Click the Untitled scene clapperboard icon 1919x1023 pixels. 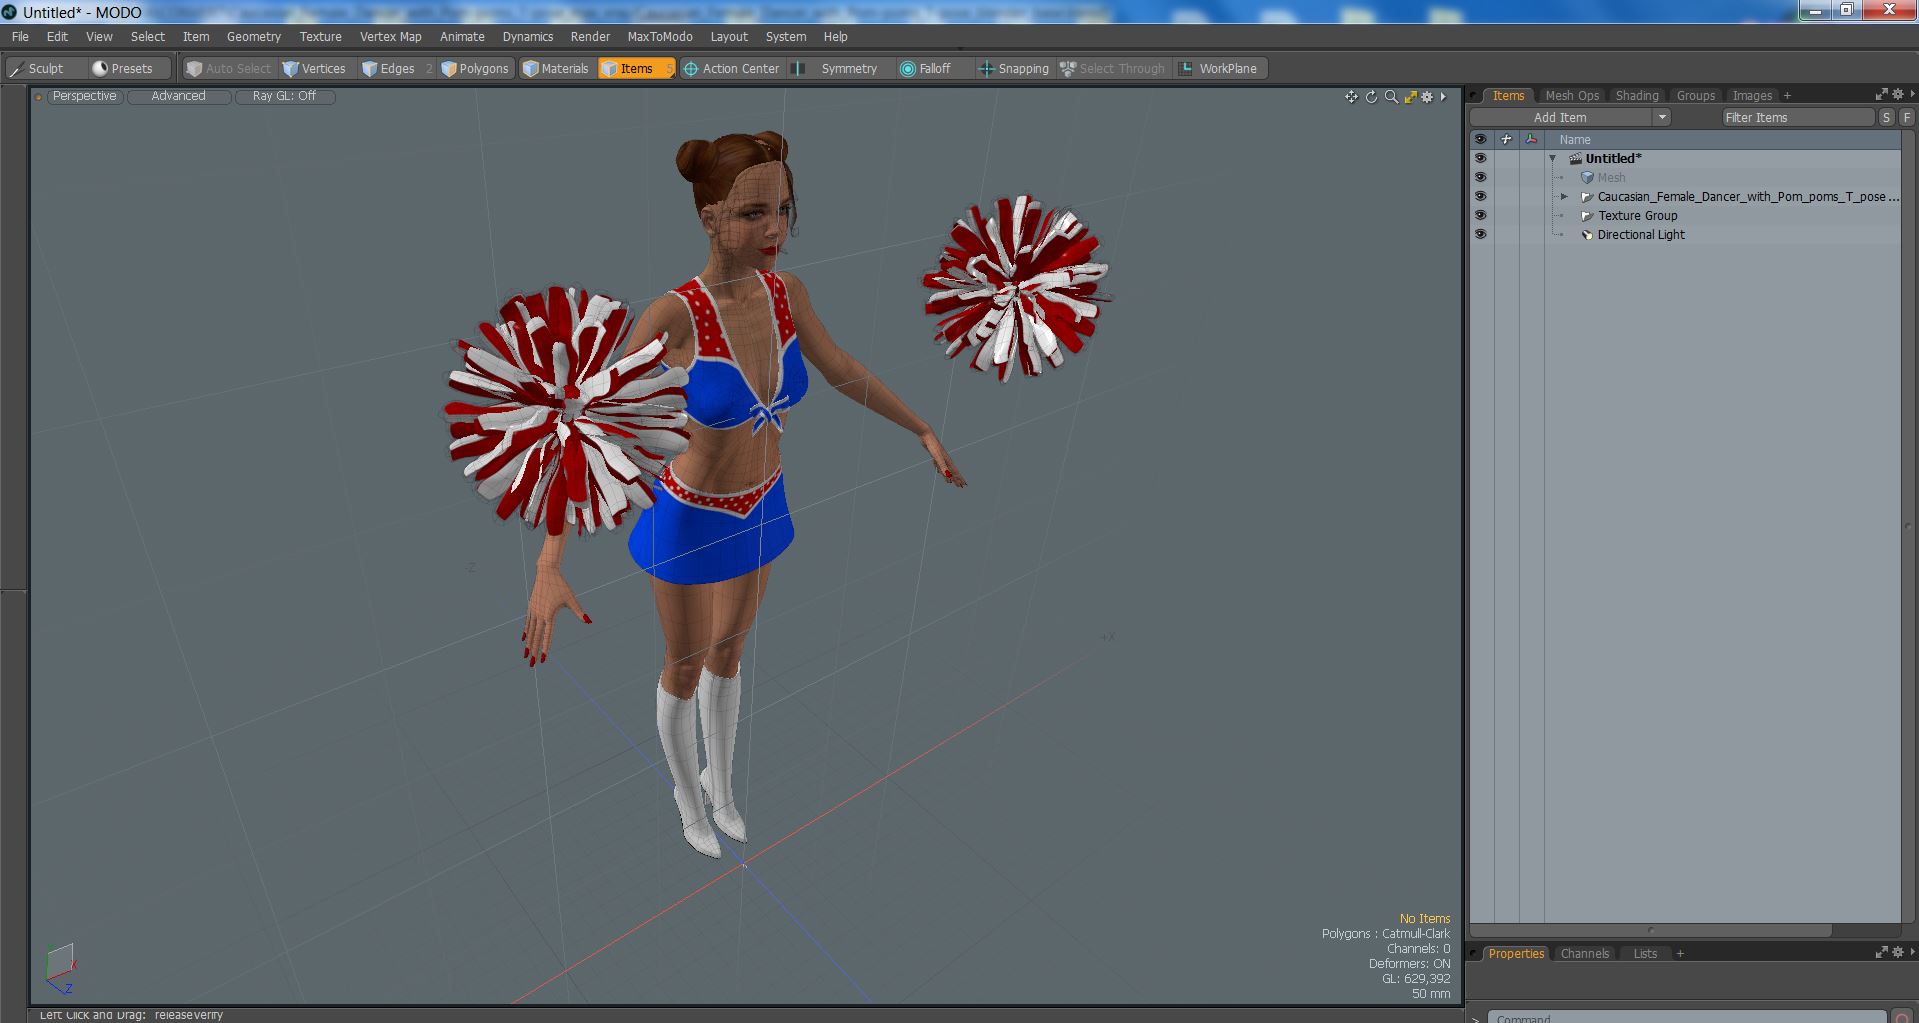coord(1575,159)
